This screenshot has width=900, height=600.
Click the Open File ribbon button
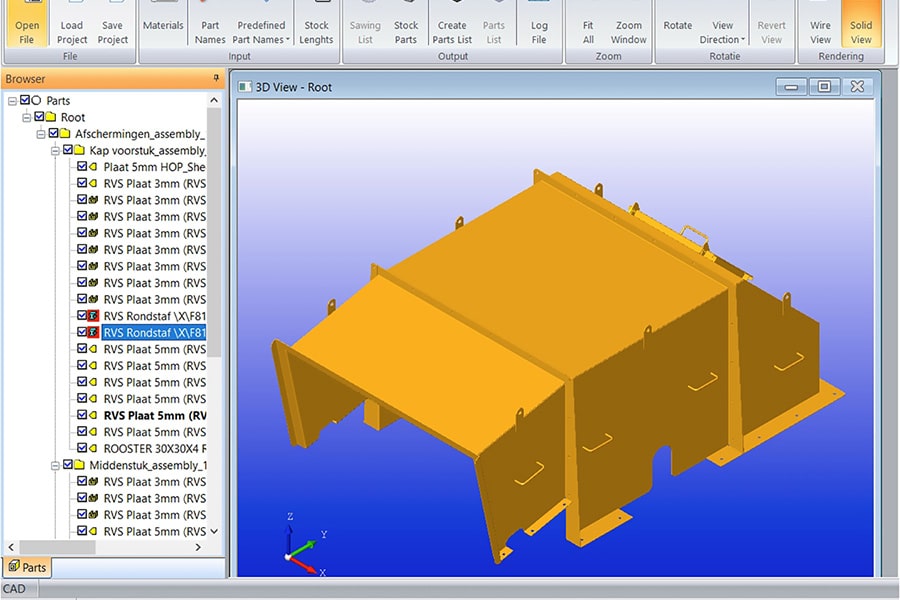[x=26, y=23]
